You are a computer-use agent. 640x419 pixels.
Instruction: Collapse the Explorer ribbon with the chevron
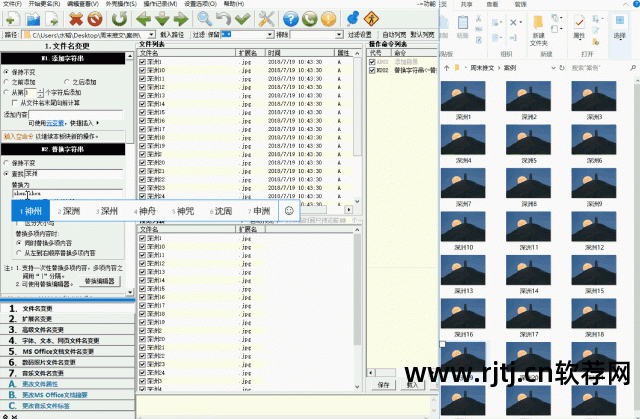click(x=625, y=4)
